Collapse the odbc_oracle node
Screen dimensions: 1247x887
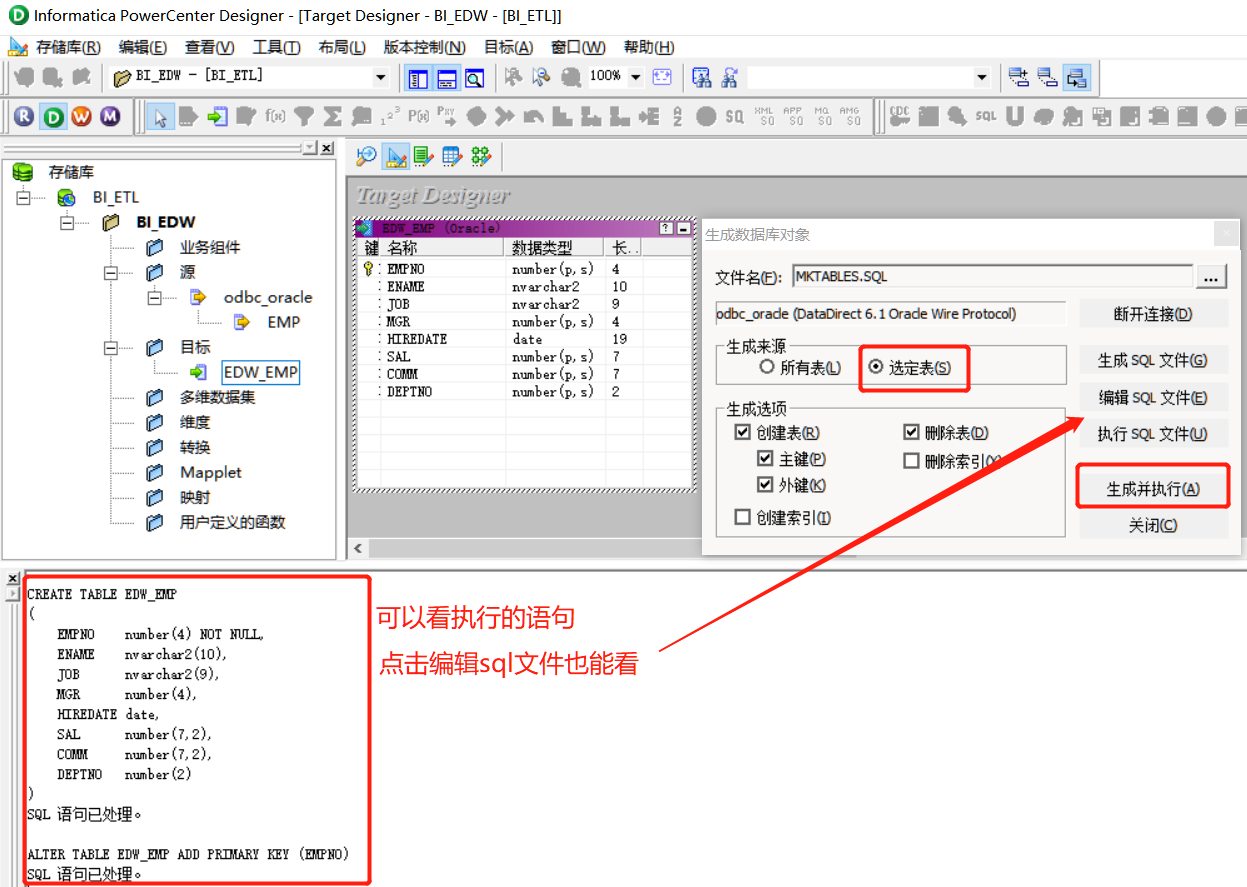point(154,297)
